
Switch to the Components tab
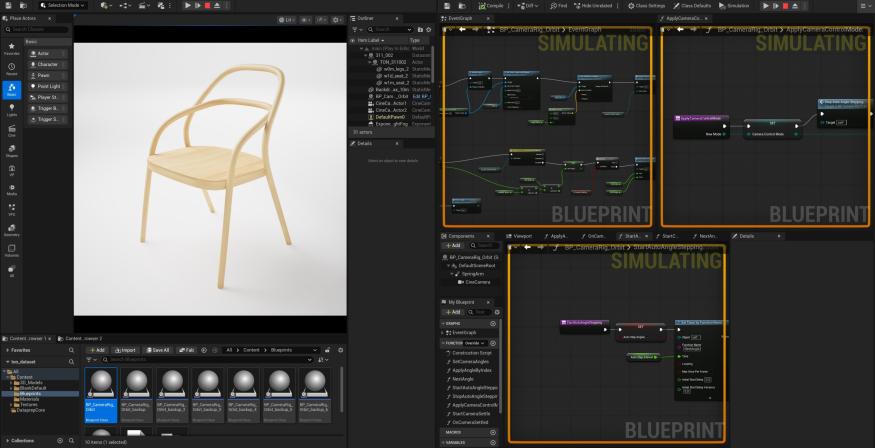pos(461,236)
